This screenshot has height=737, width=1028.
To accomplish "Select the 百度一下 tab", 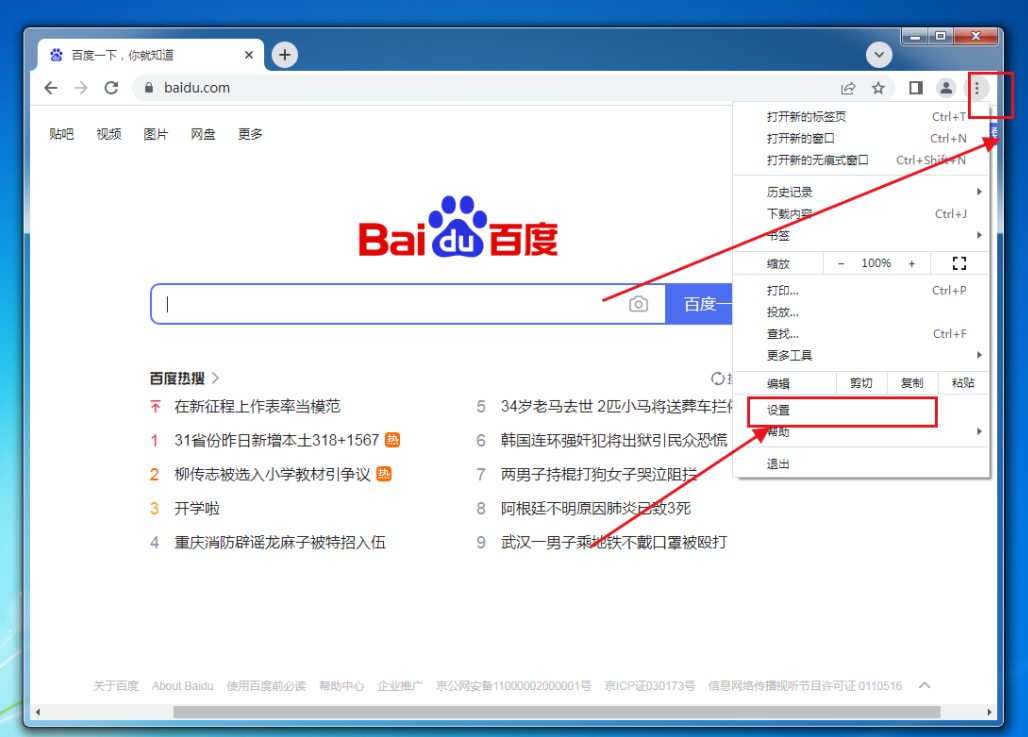I will pyautogui.click(x=151, y=55).
